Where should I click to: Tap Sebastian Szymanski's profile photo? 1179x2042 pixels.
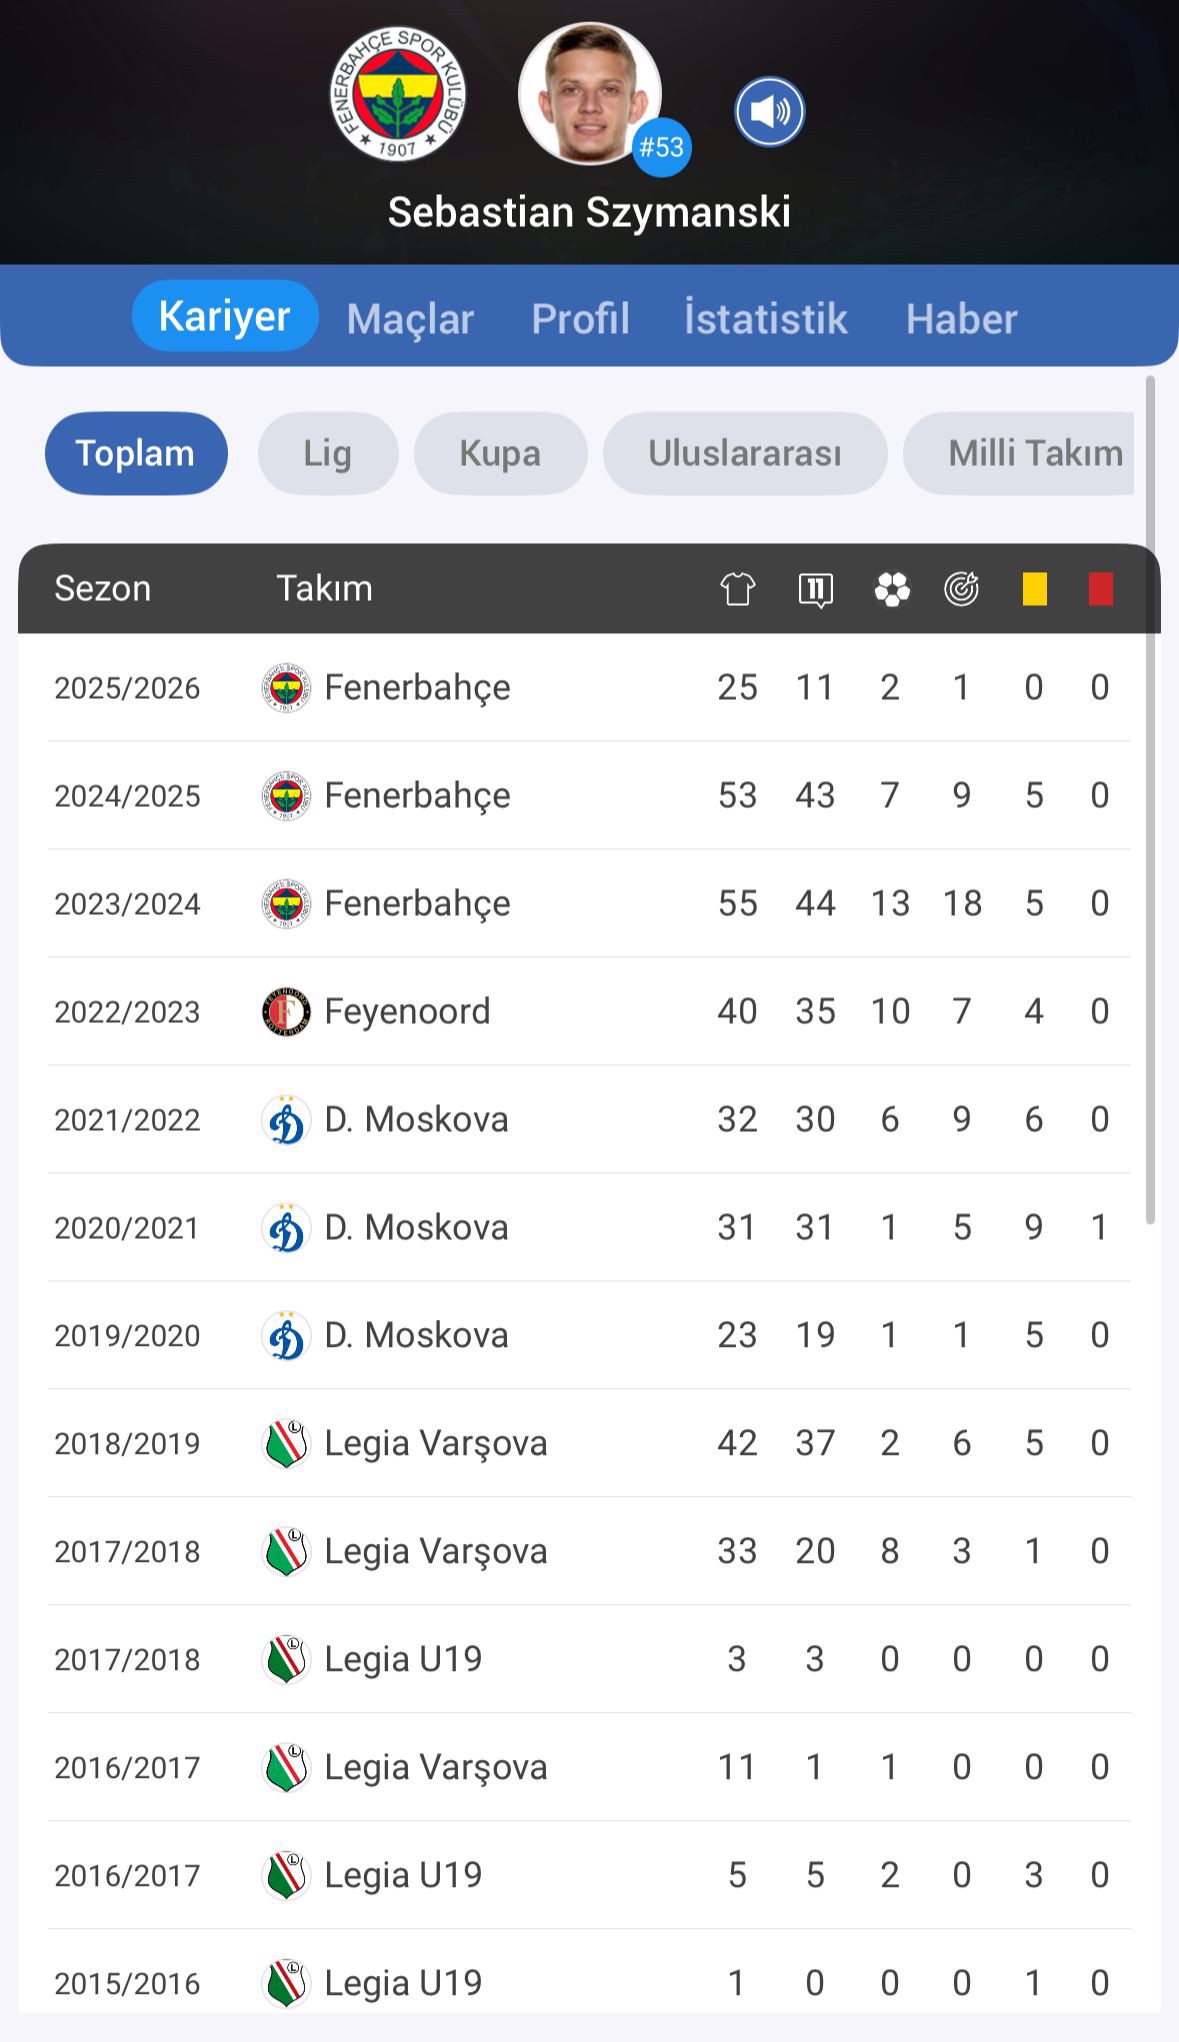589,94
